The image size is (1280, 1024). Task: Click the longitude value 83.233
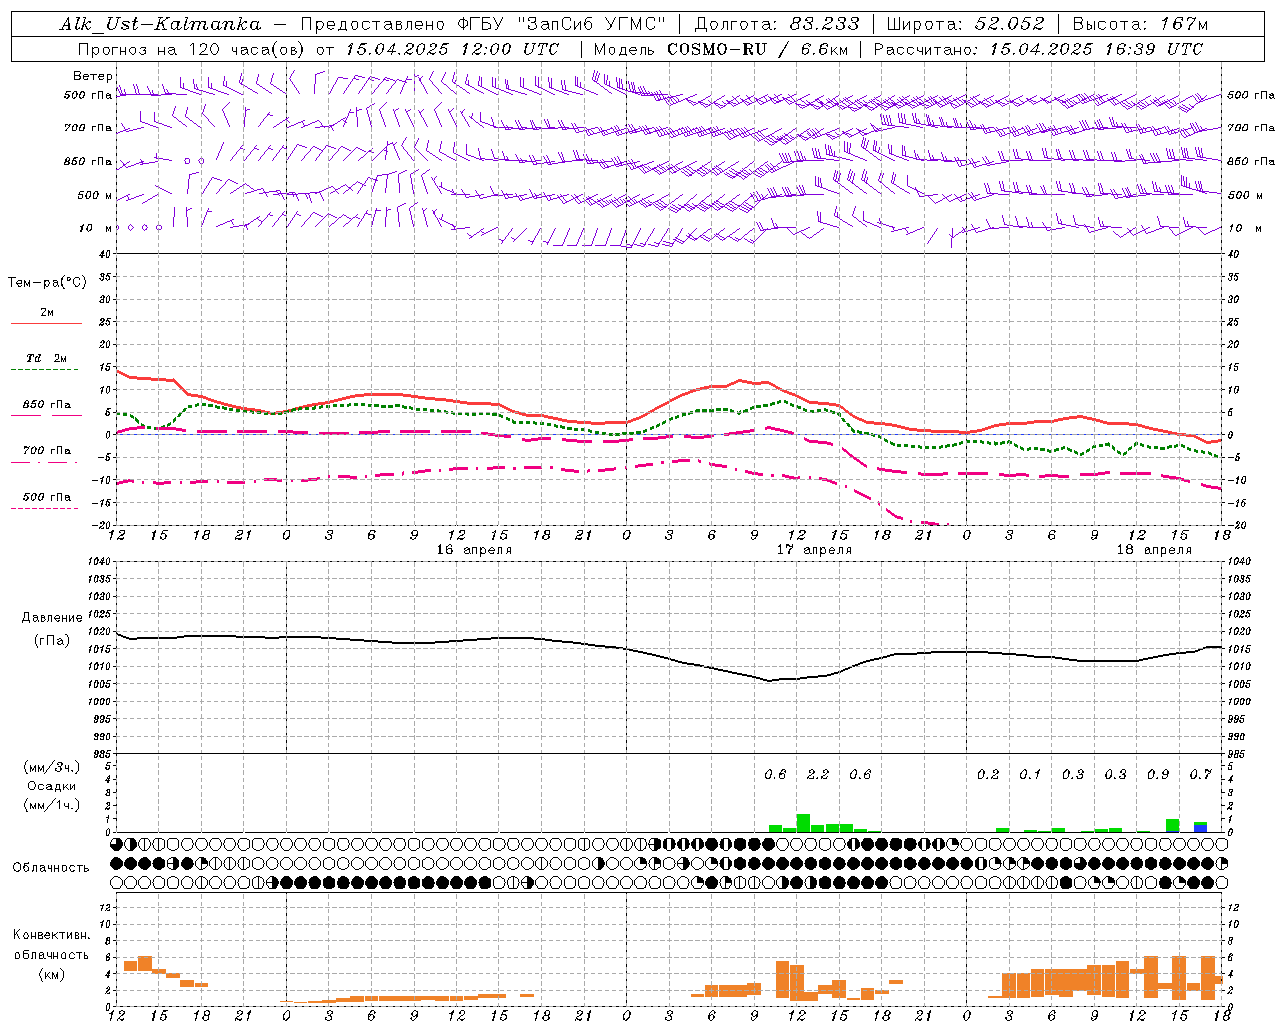[824, 24]
